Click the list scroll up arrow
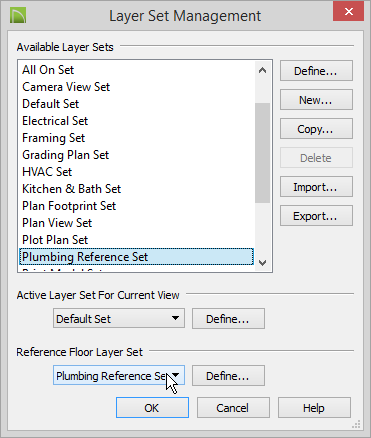The image size is (371, 438). (262, 70)
